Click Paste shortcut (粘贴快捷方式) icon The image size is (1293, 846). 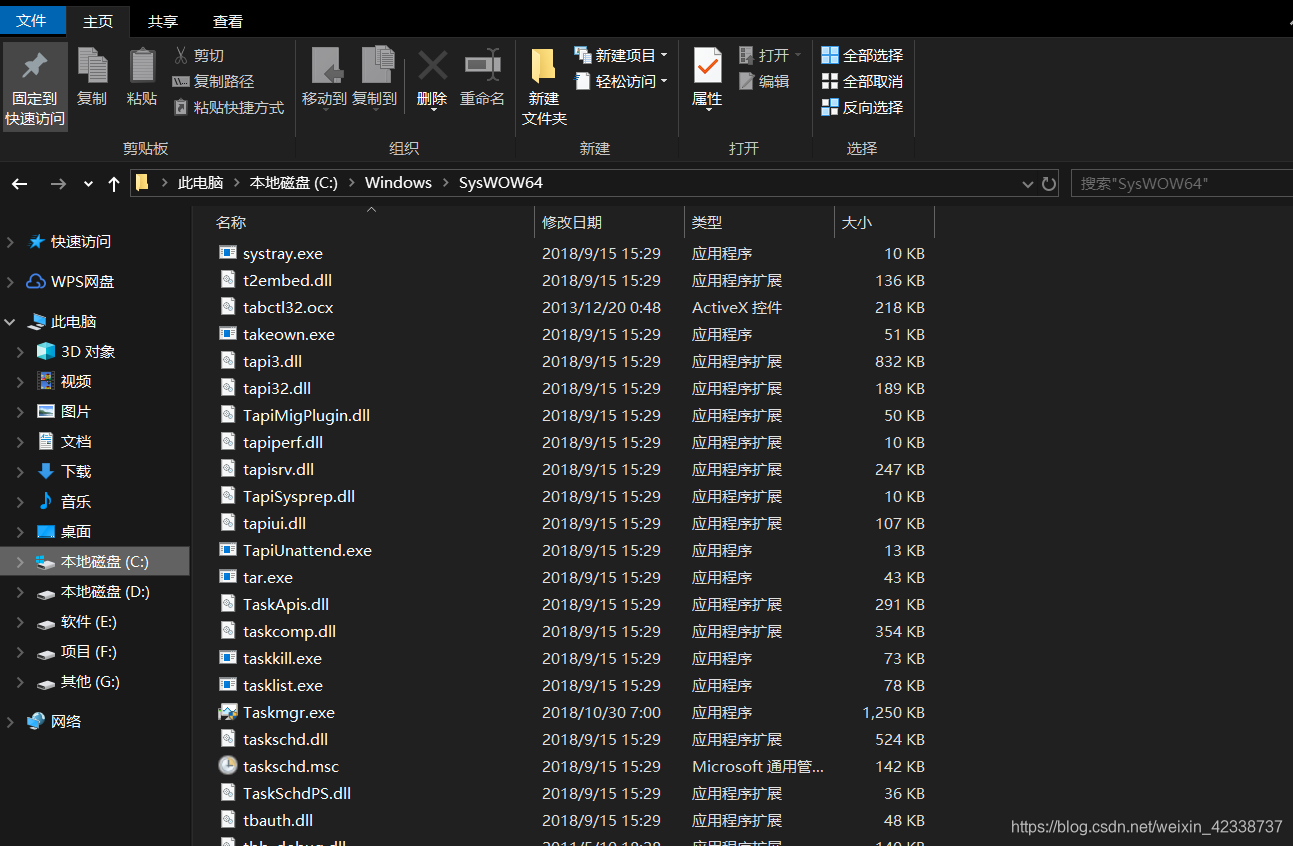181,108
